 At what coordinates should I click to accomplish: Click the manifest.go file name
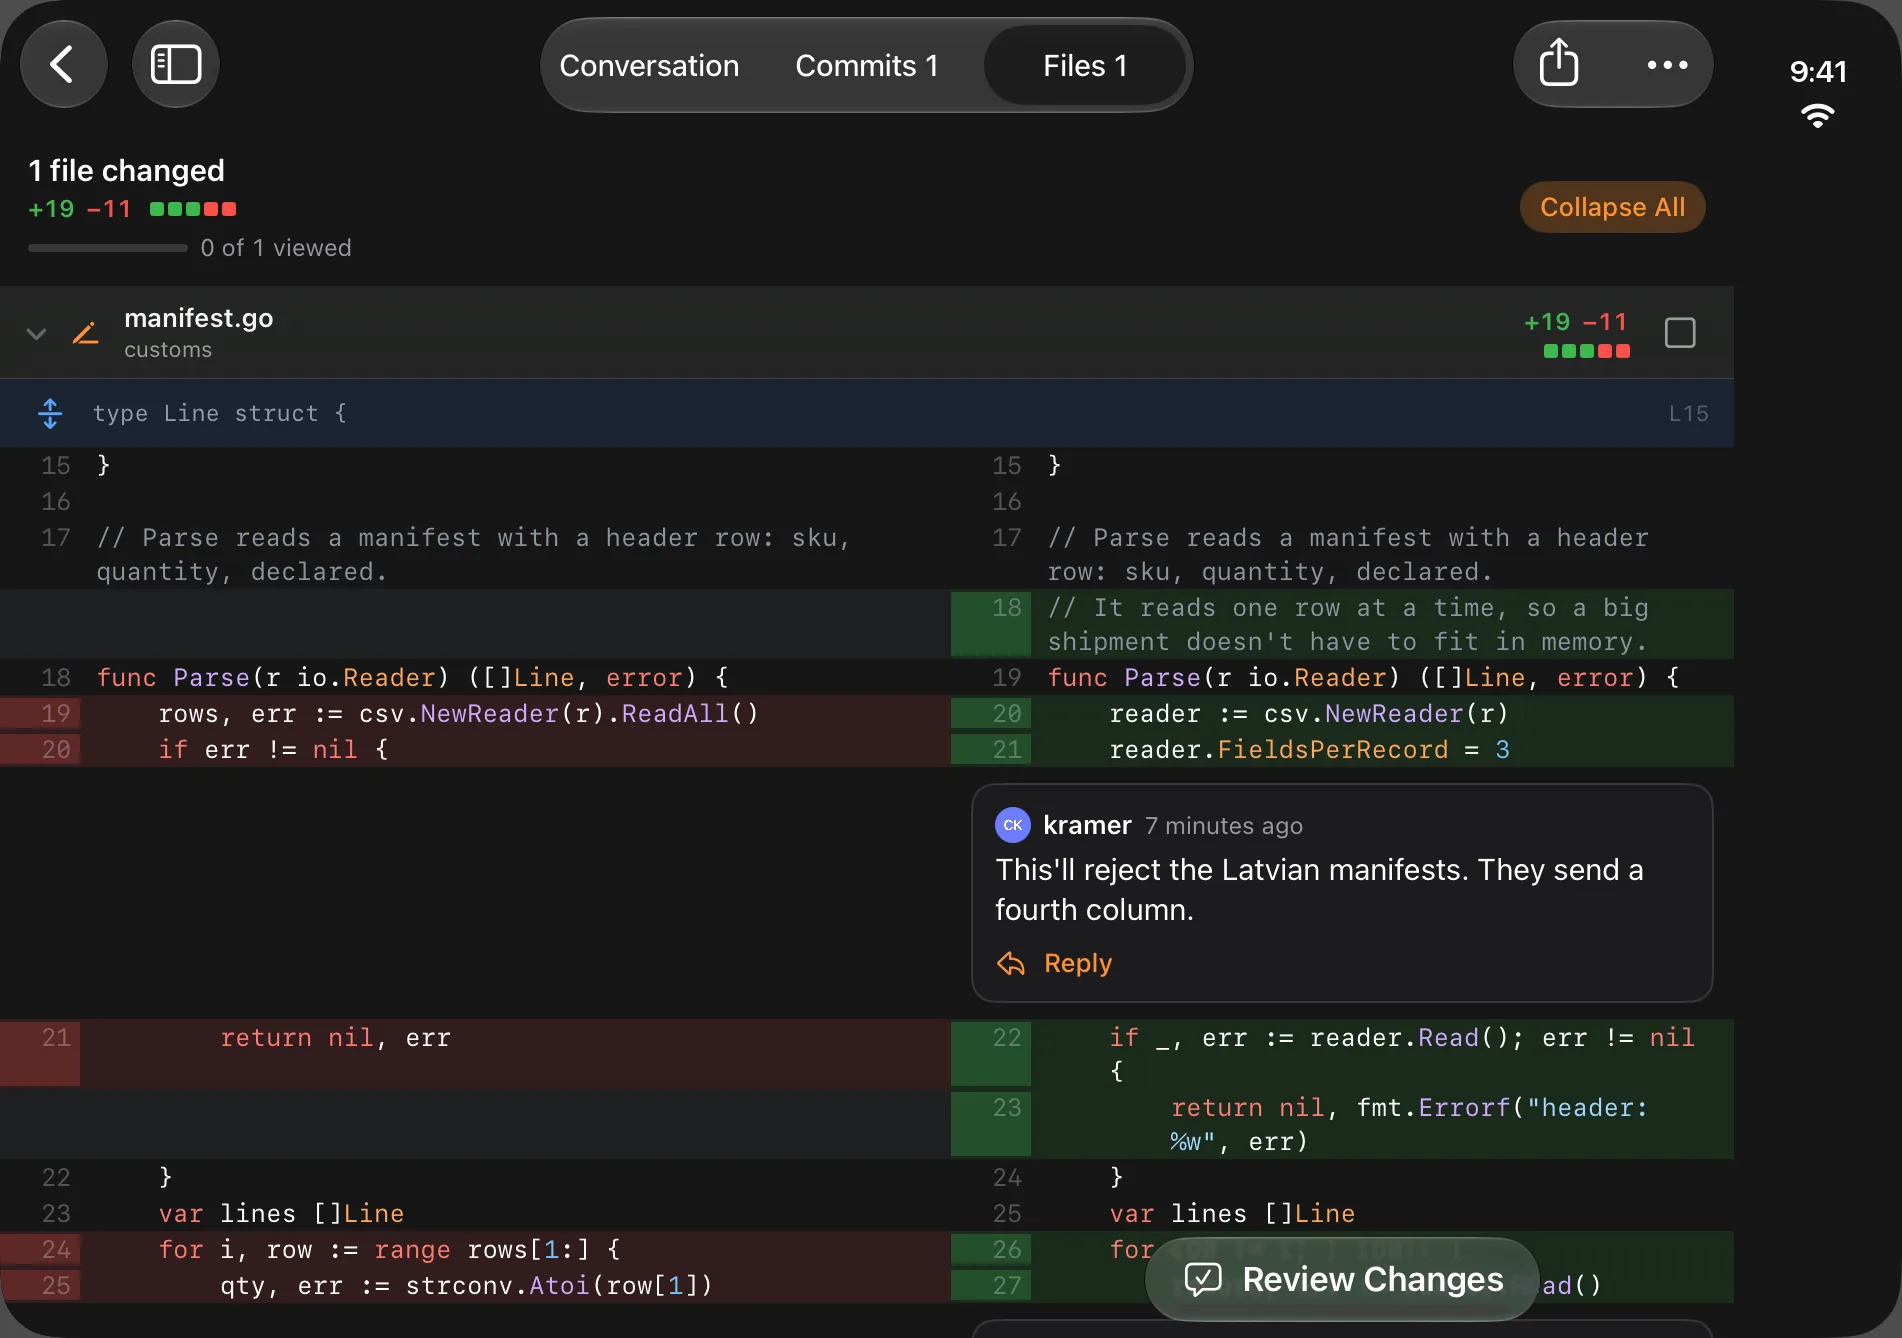(198, 318)
